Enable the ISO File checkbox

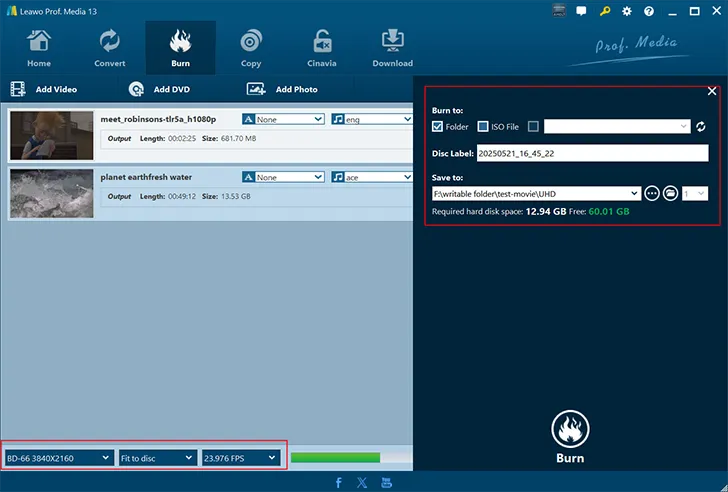(483, 127)
